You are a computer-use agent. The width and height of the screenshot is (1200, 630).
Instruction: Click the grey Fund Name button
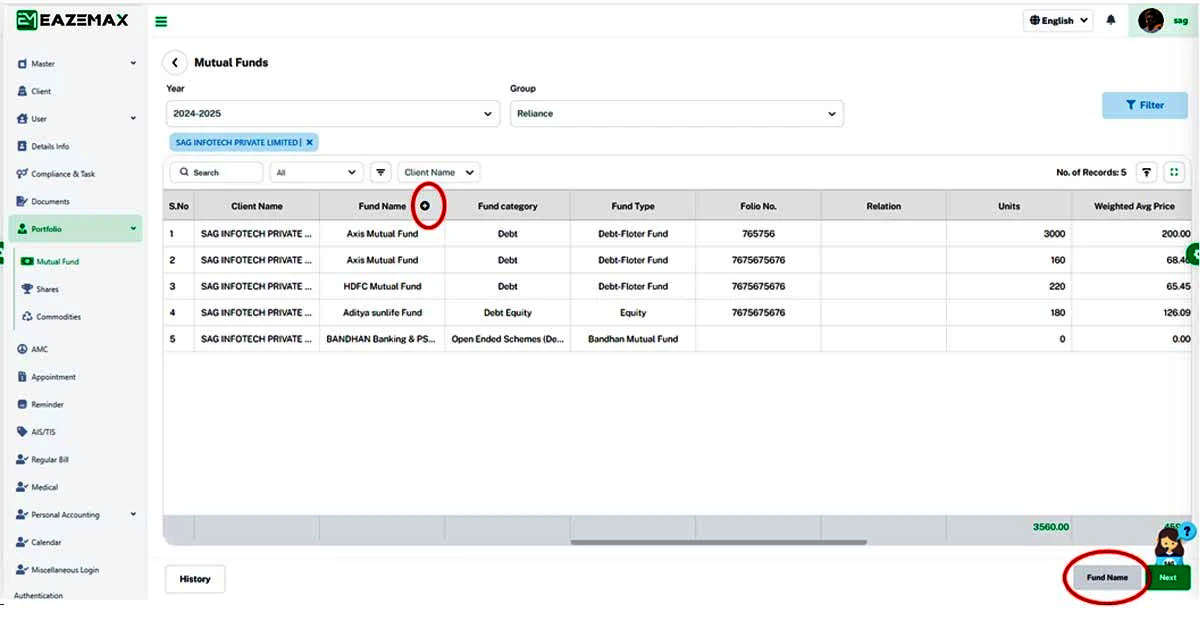pyautogui.click(x=1107, y=577)
